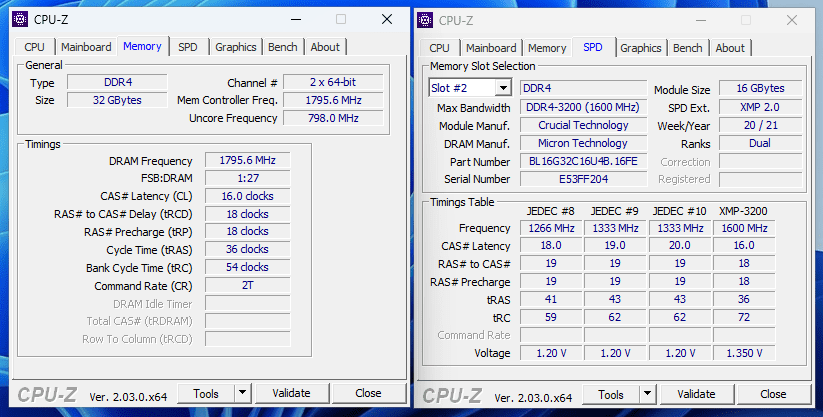
Task: Select SPD tab in right CPU-Z window
Action: click(593, 47)
